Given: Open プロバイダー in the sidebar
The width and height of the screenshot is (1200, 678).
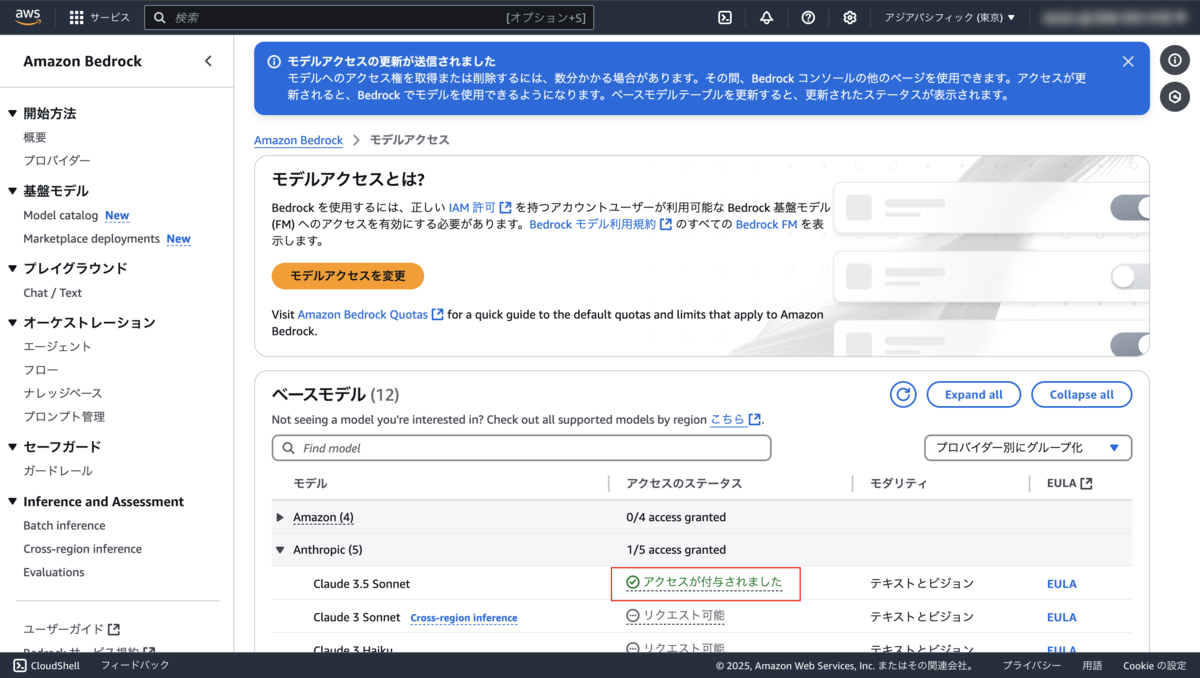Looking at the screenshot, I should pyautogui.click(x=57, y=160).
